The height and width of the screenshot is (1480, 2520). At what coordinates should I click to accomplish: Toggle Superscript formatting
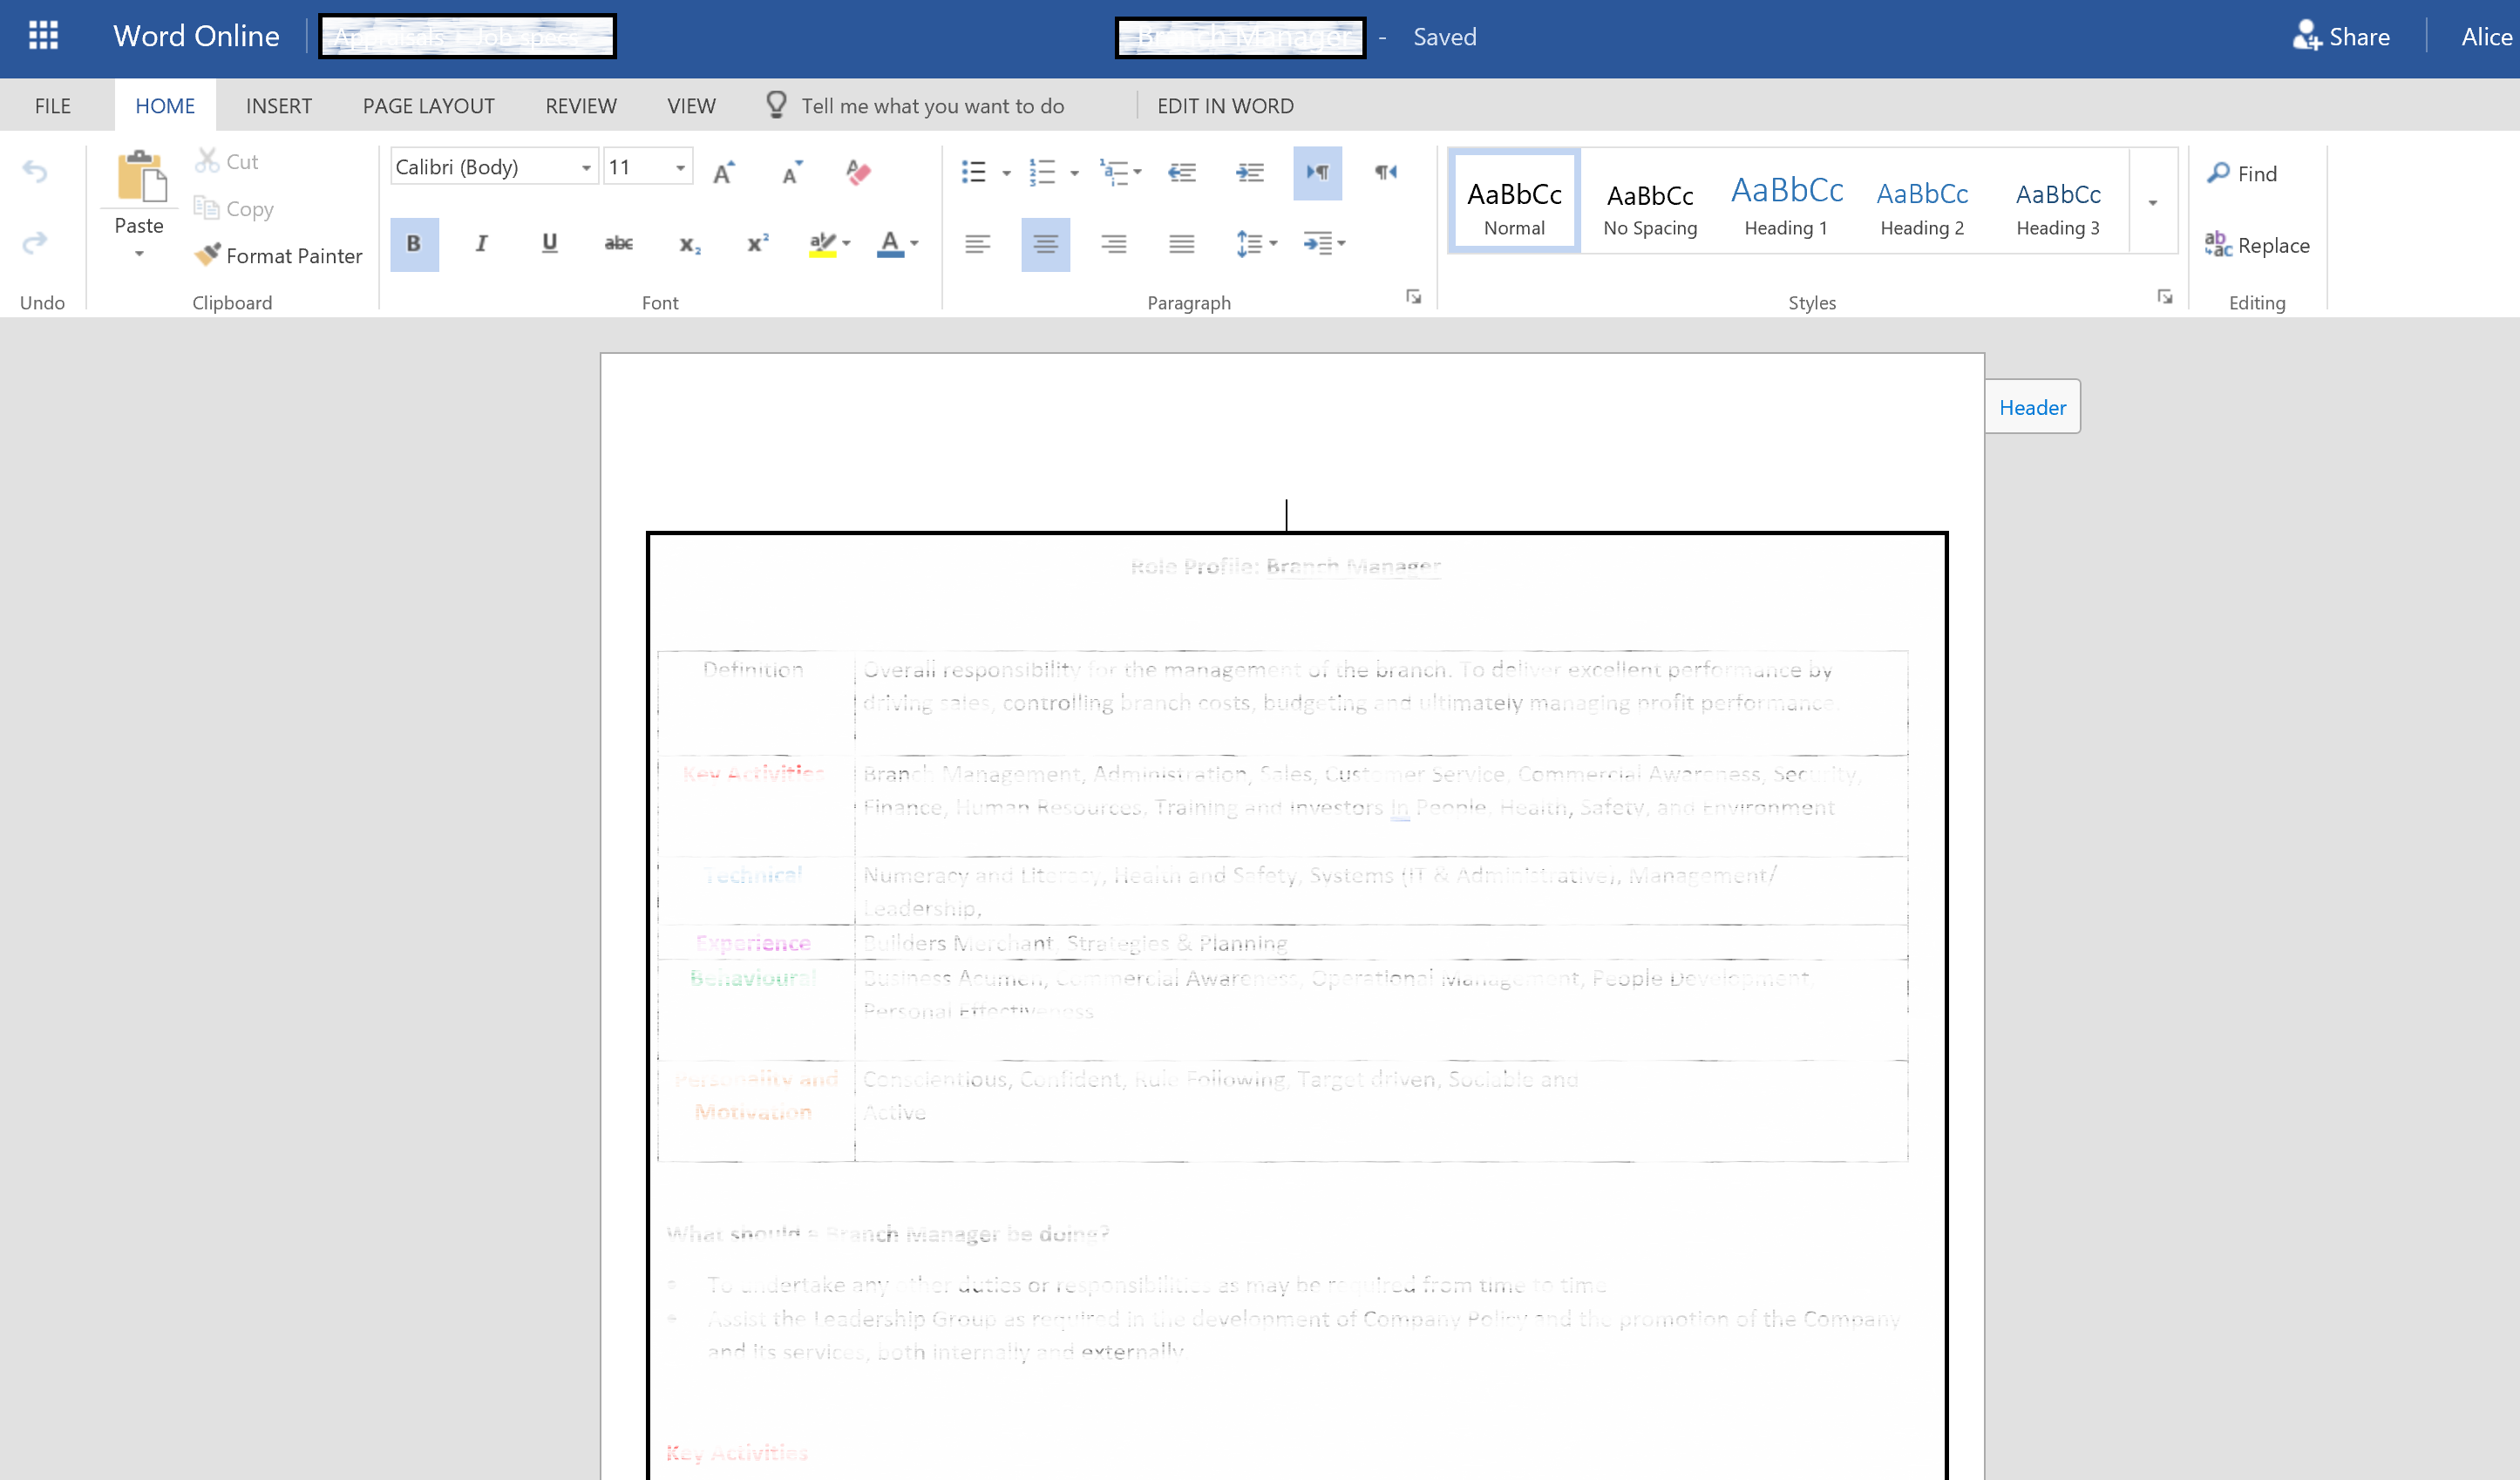[x=758, y=244]
